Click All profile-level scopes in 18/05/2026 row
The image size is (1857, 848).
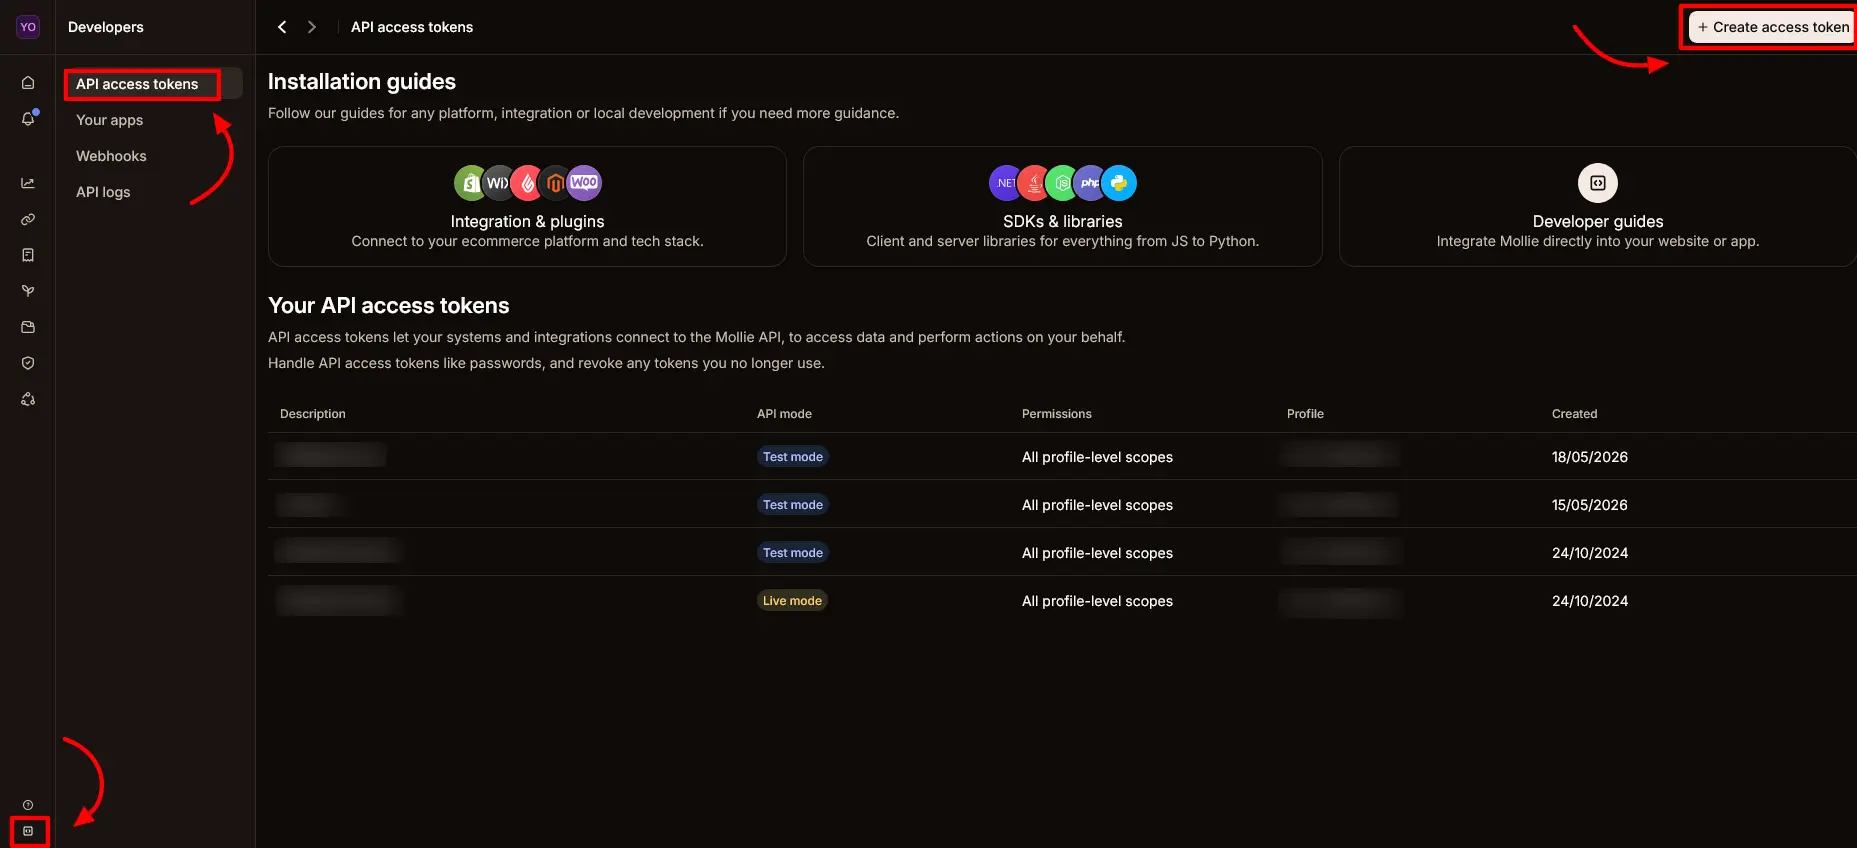1097,457
